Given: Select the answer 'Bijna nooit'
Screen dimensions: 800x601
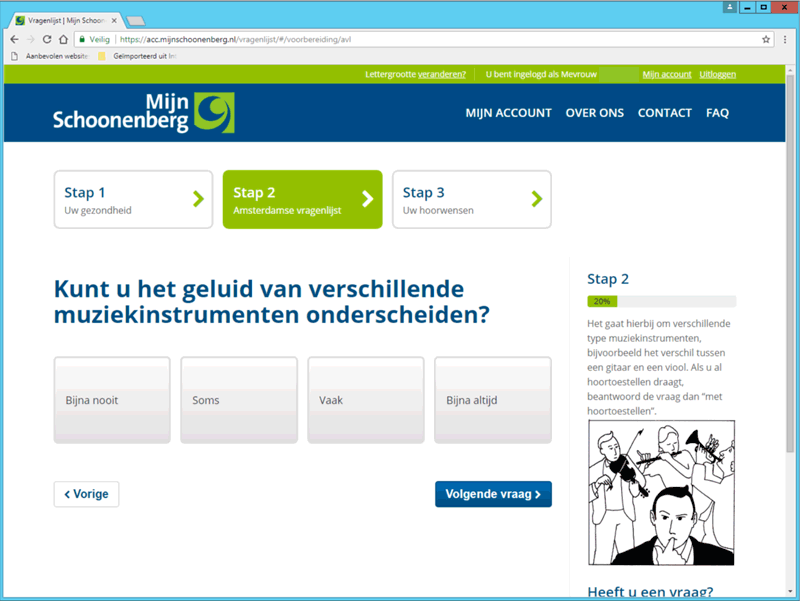Looking at the screenshot, I should click(112, 399).
